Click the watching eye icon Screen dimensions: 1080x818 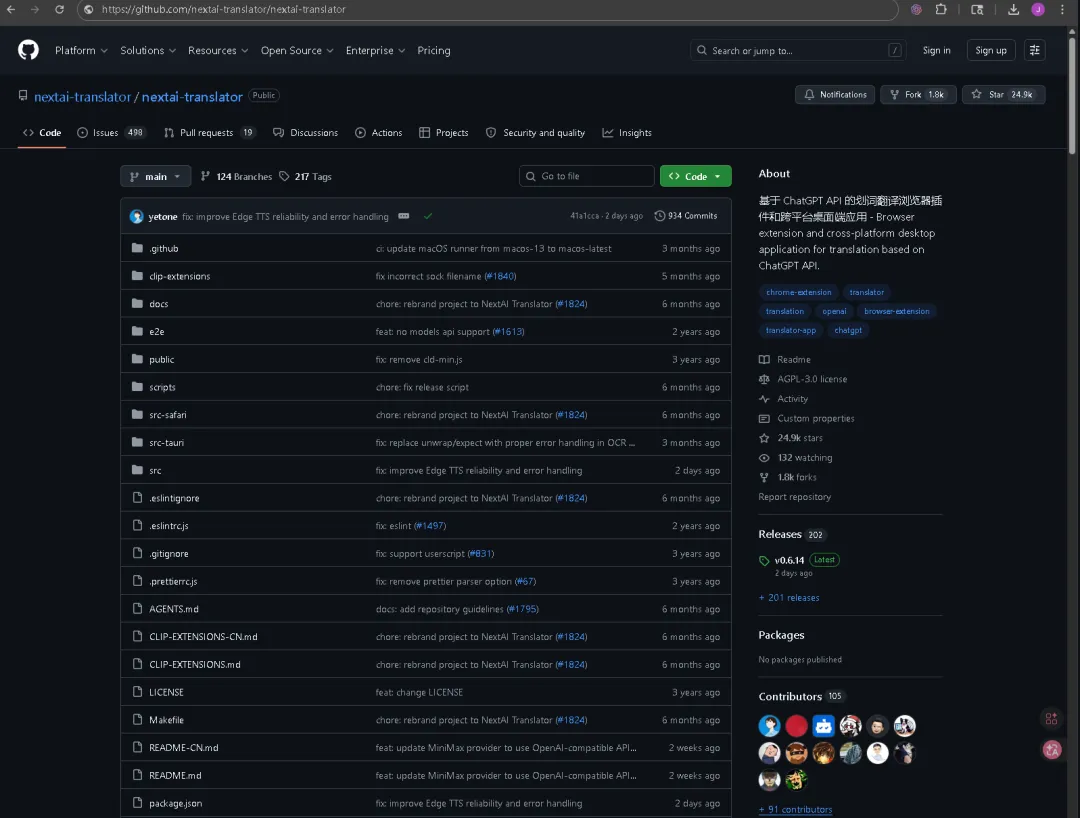click(x=764, y=458)
